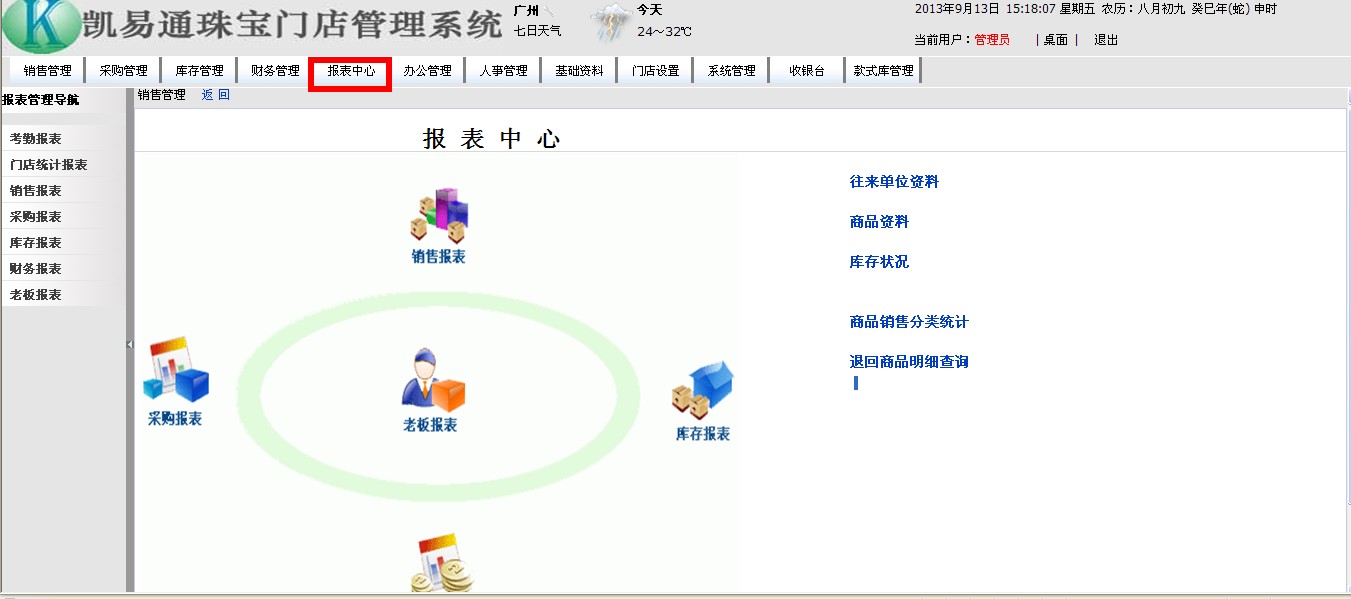Open the 报表中心 menu tab
The image size is (1351, 599).
click(350, 71)
